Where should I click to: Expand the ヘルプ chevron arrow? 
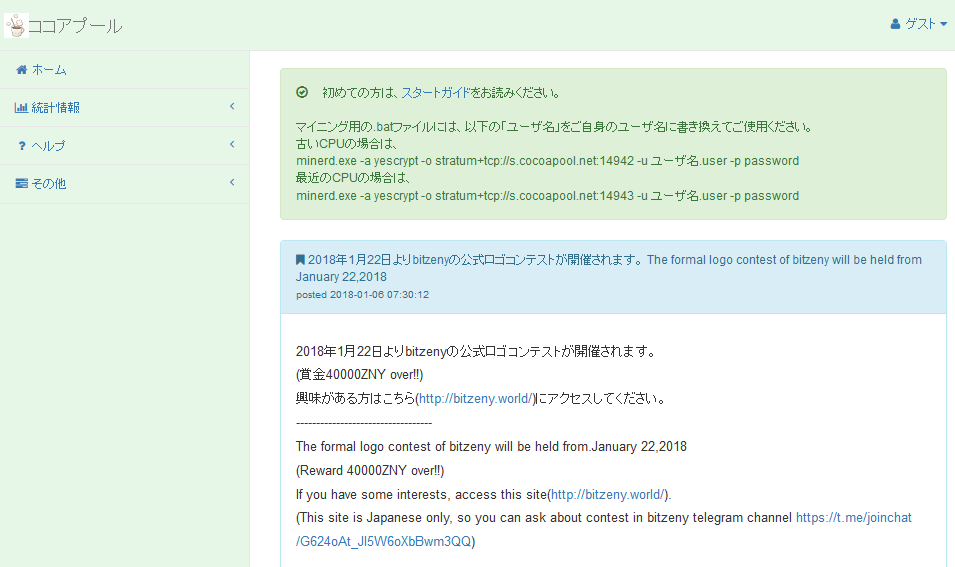click(x=232, y=144)
